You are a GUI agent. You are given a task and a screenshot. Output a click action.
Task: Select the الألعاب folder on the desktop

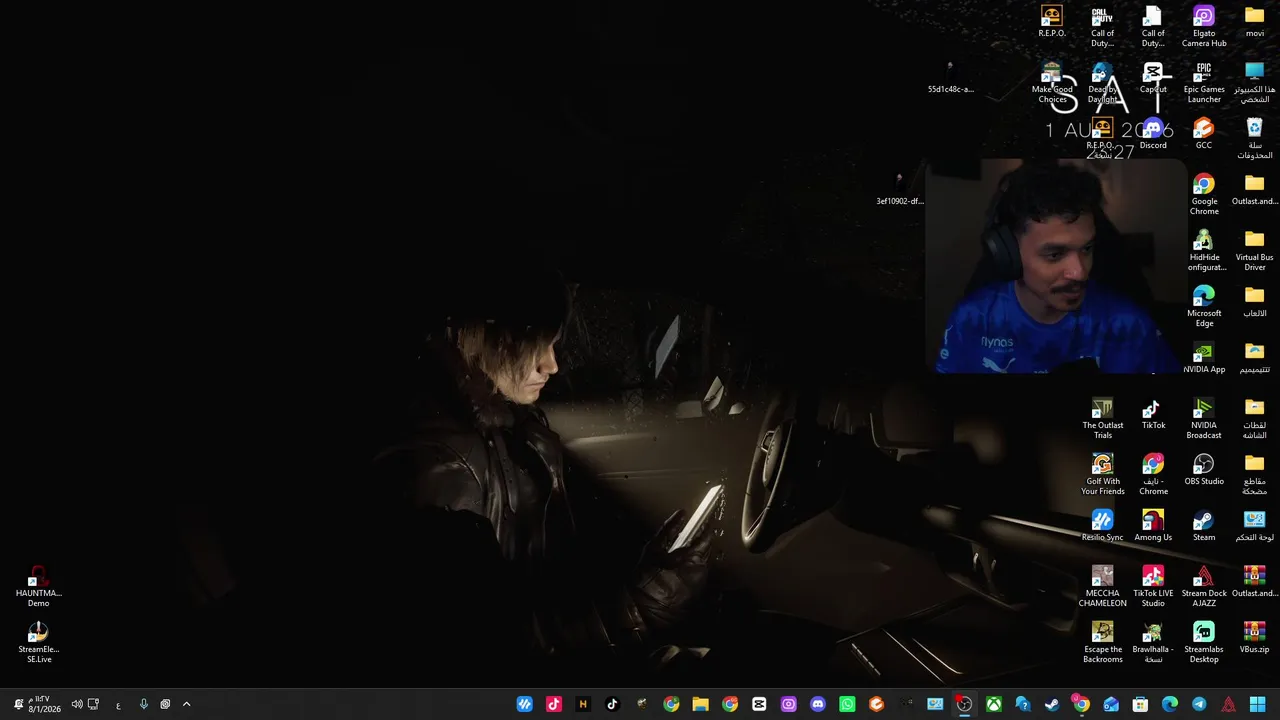(x=1255, y=302)
